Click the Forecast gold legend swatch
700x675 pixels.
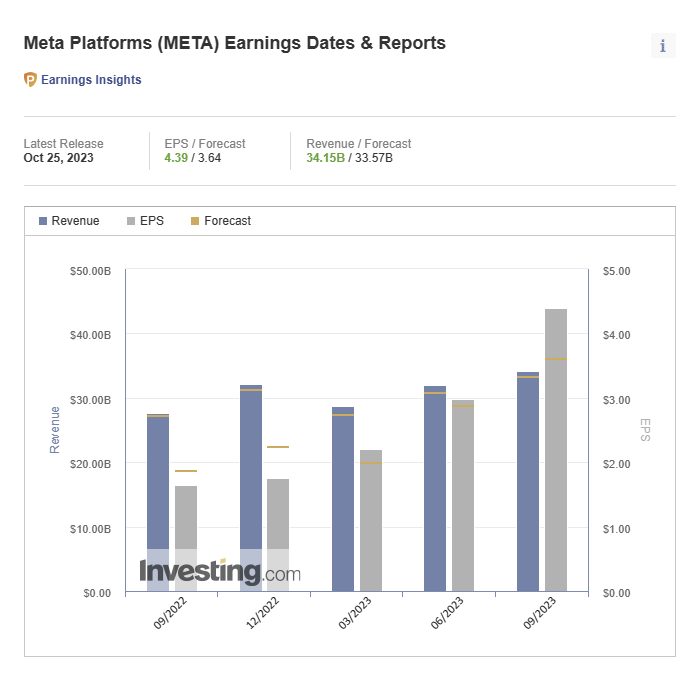point(195,221)
